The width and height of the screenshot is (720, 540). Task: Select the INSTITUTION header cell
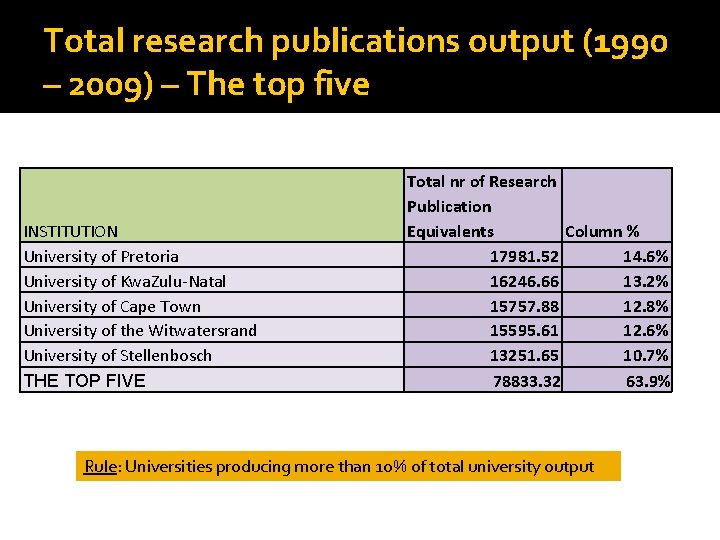pyautogui.click(x=212, y=205)
